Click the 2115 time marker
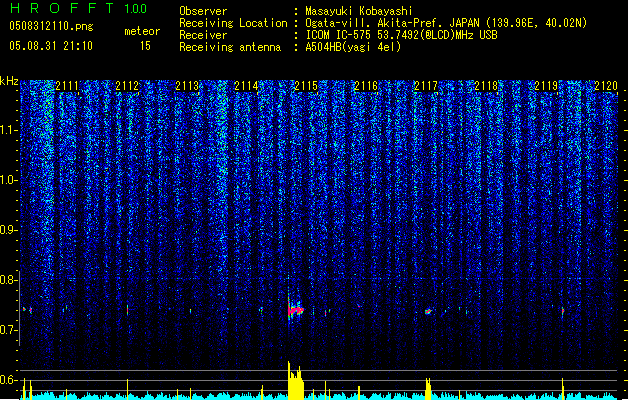The height and width of the screenshot is (400, 629). click(306, 86)
